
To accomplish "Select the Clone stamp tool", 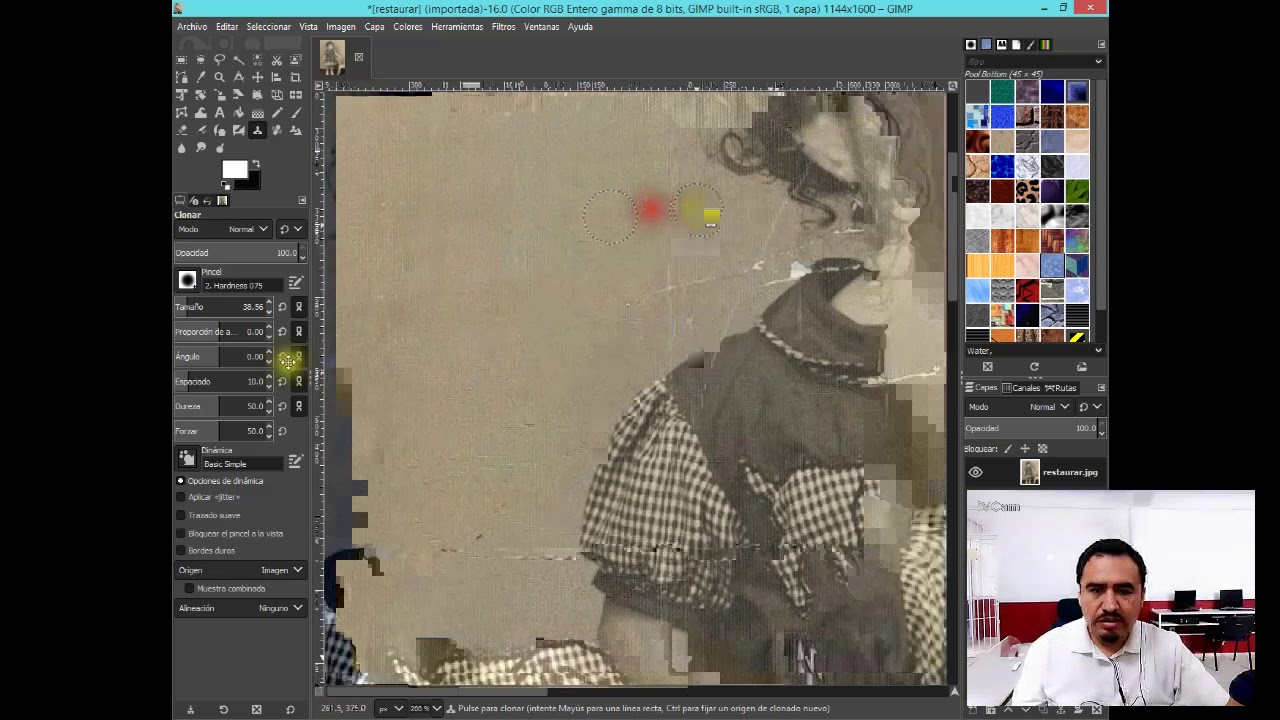I will 257,130.
